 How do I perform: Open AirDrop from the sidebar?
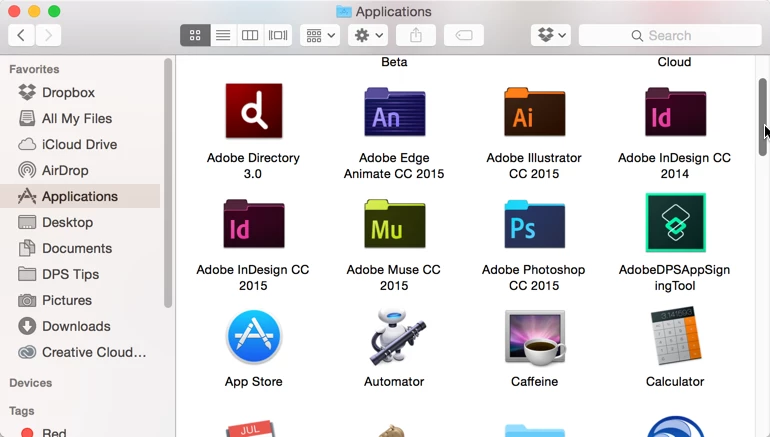(x=81, y=170)
